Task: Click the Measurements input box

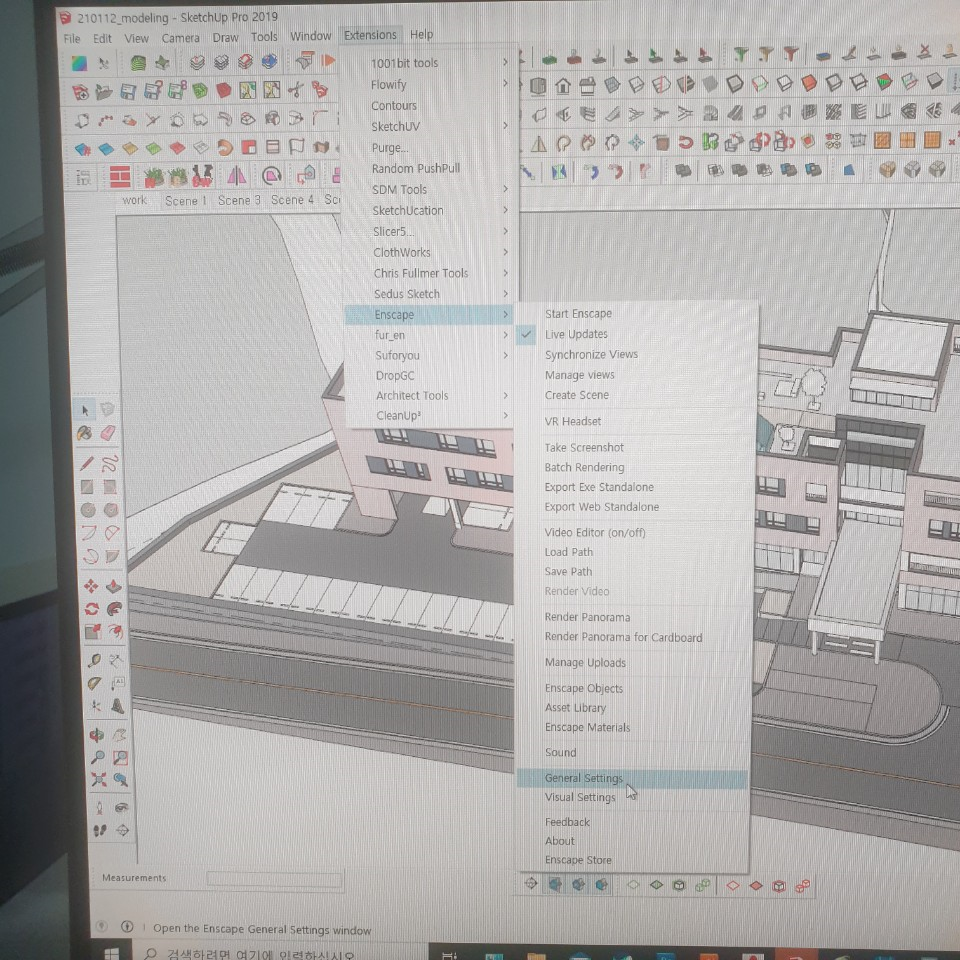Action: pyautogui.click(x=274, y=880)
